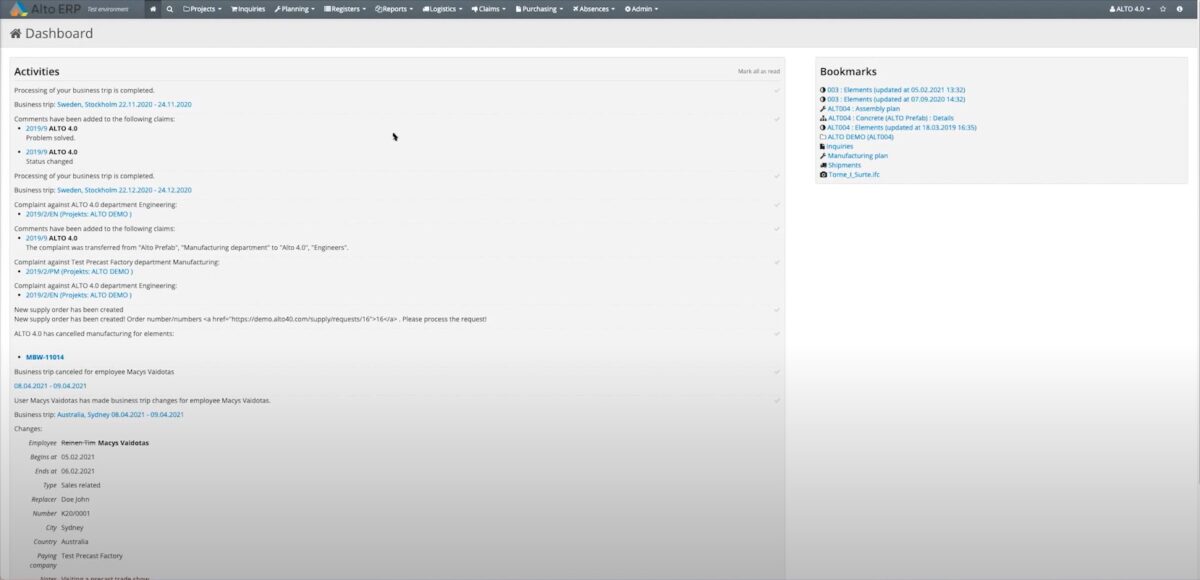Open the Reports dropdown
This screenshot has width=1200, height=580.
[x=394, y=8]
